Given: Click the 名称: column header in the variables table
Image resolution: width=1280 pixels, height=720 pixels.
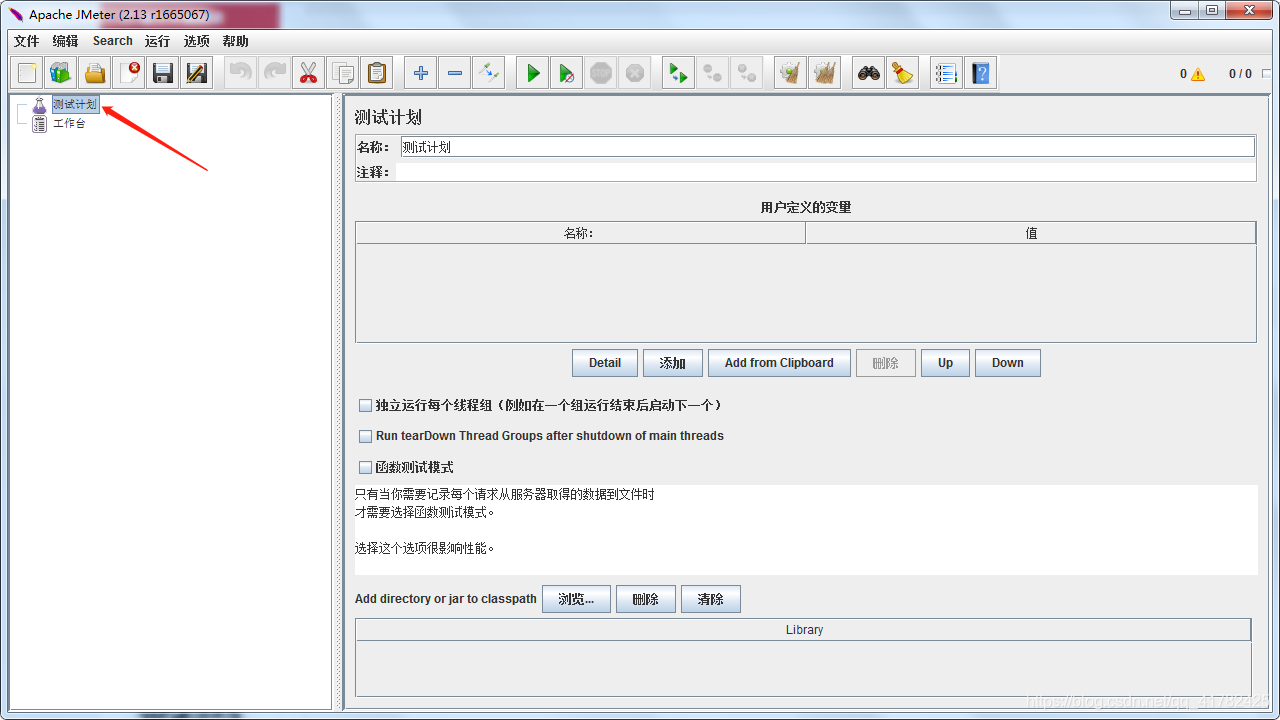Looking at the screenshot, I should click(x=580, y=233).
